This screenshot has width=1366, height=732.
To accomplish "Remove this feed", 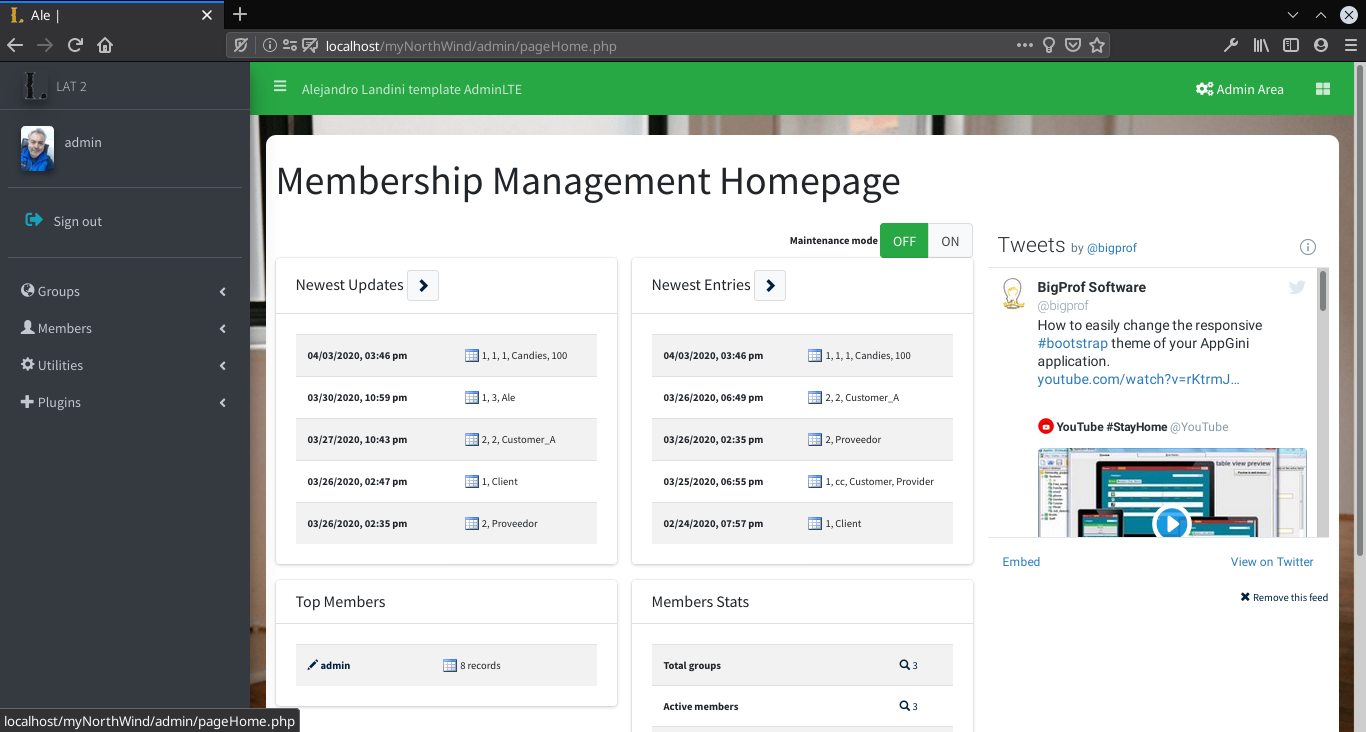I will [x=1284, y=597].
